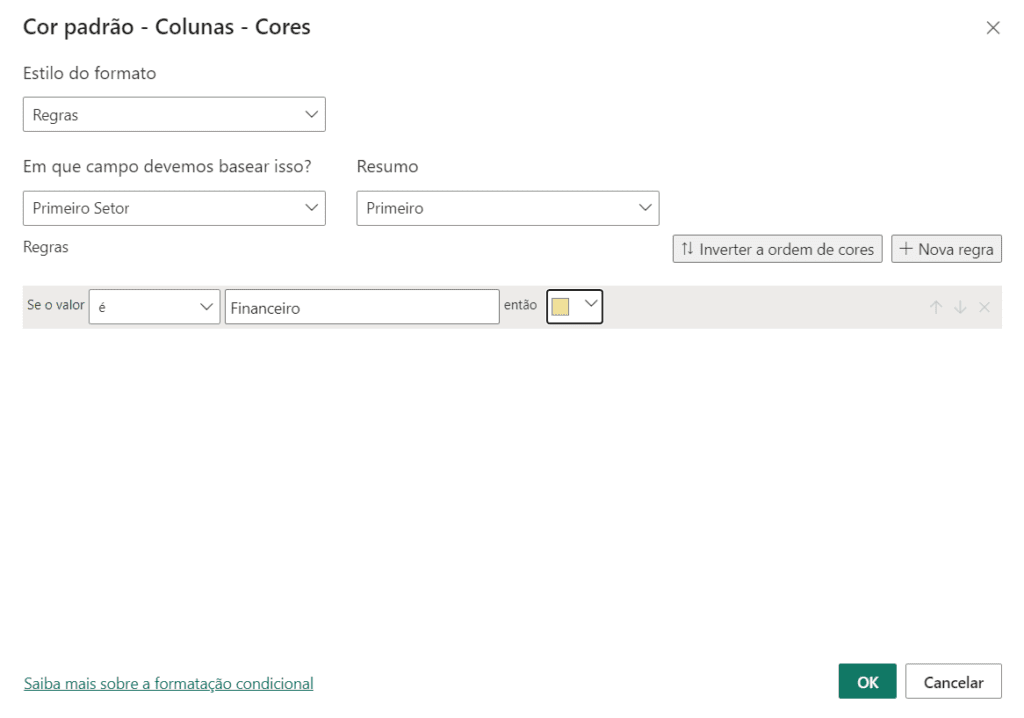This screenshot has height=718, width=1024.
Task: Close the dialog with the X icon
Action: point(993,28)
